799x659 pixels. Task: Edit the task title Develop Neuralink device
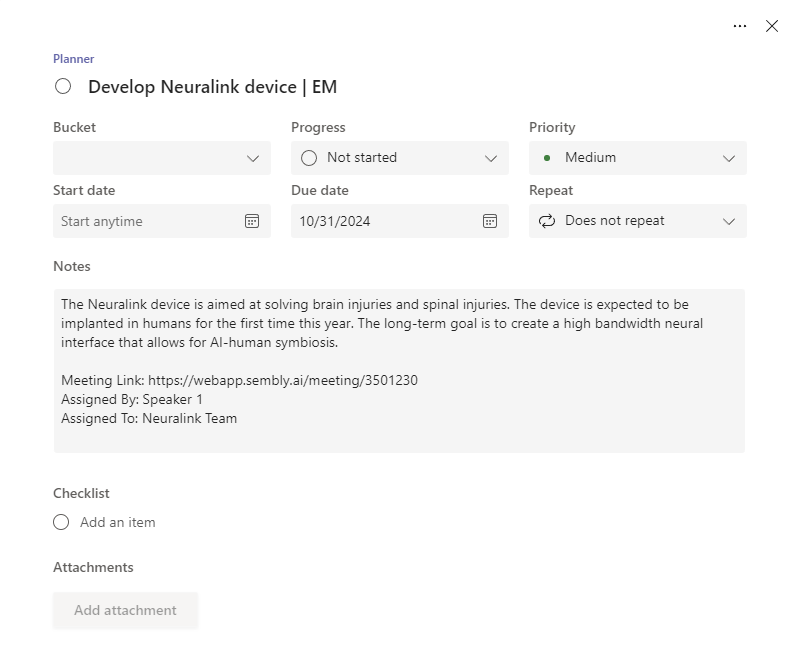coord(212,87)
